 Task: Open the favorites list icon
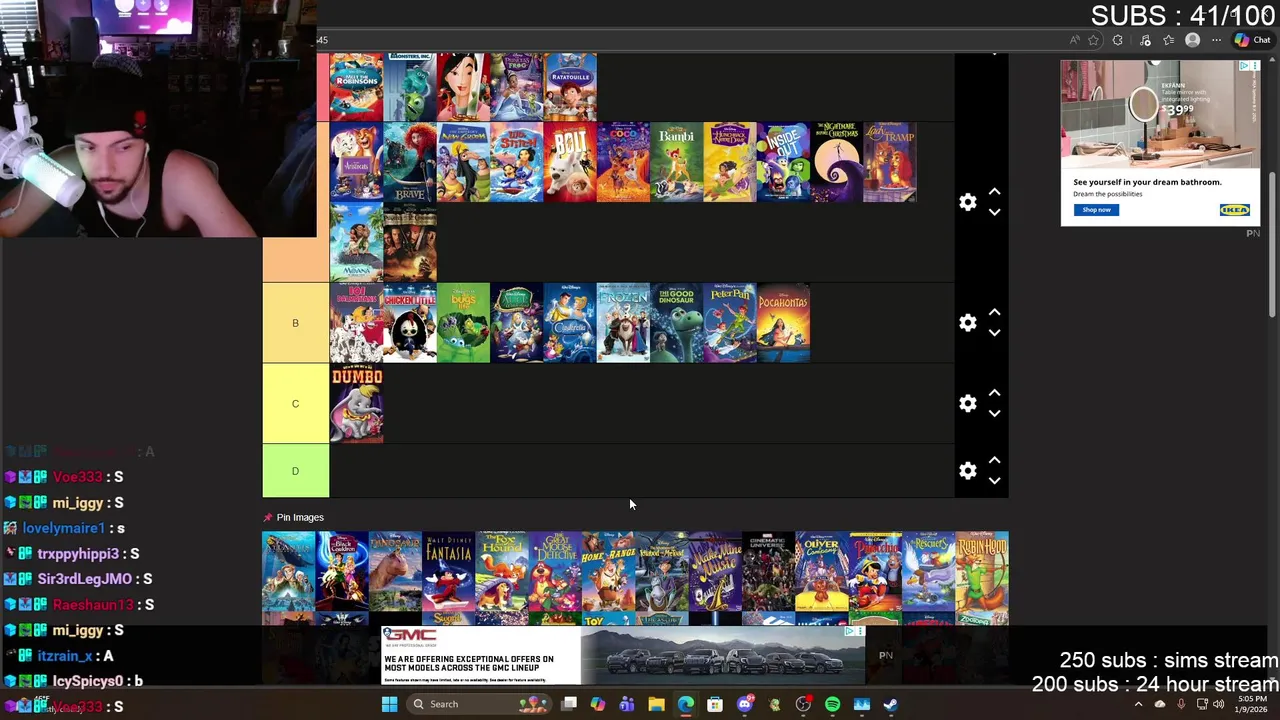(x=1168, y=40)
